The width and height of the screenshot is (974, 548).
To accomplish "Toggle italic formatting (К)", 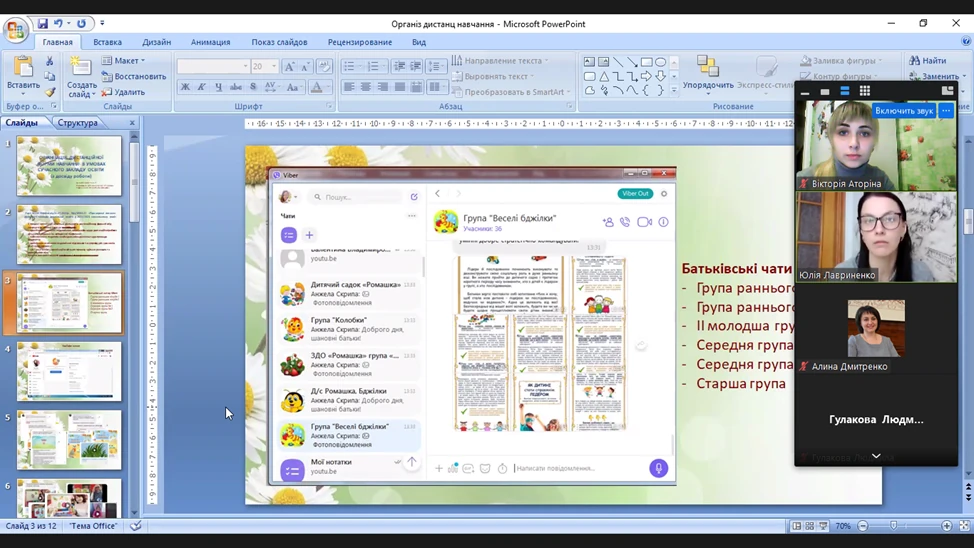I will click(x=201, y=88).
